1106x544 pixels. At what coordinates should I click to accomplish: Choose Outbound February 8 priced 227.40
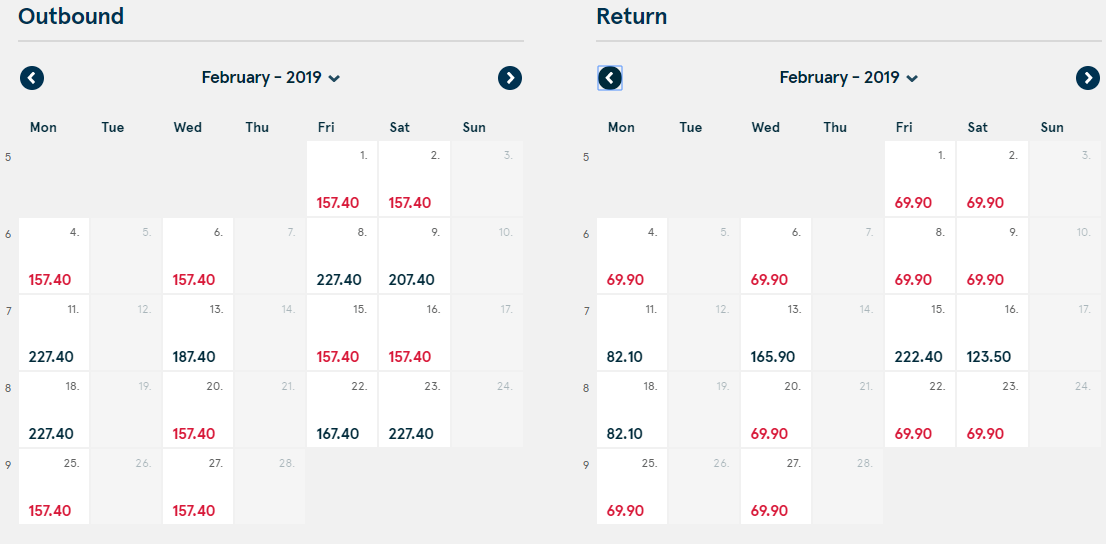click(x=342, y=256)
